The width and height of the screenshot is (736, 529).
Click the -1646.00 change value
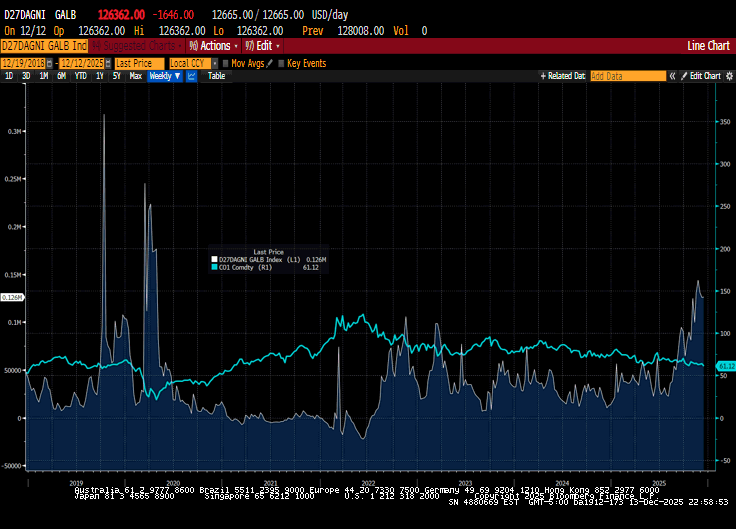tap(173, 15)
